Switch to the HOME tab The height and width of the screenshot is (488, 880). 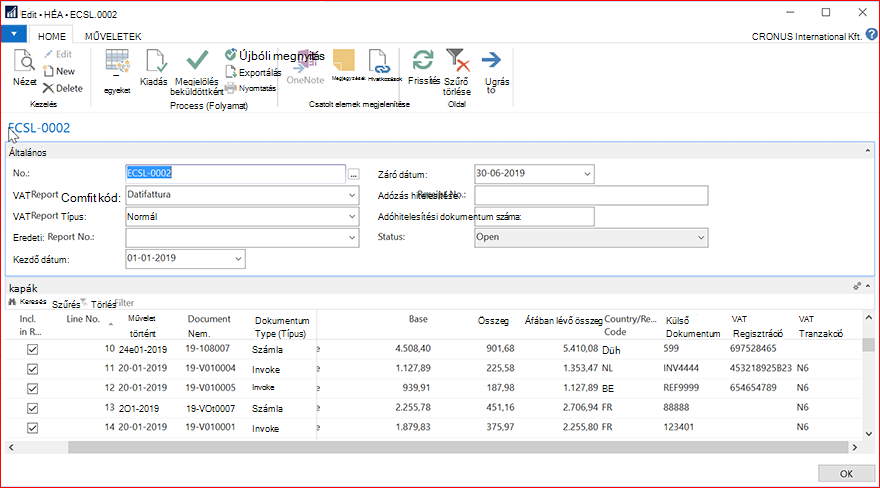[52, 36]
